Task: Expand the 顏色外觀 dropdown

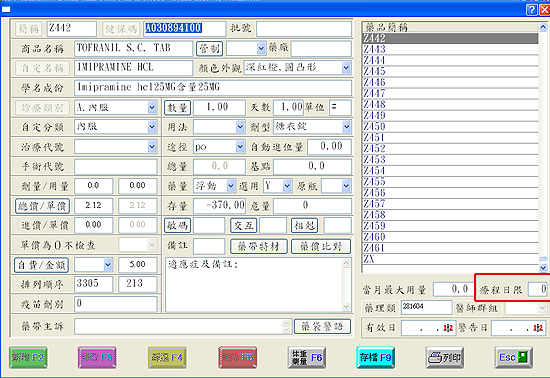Action: point(346,68)
